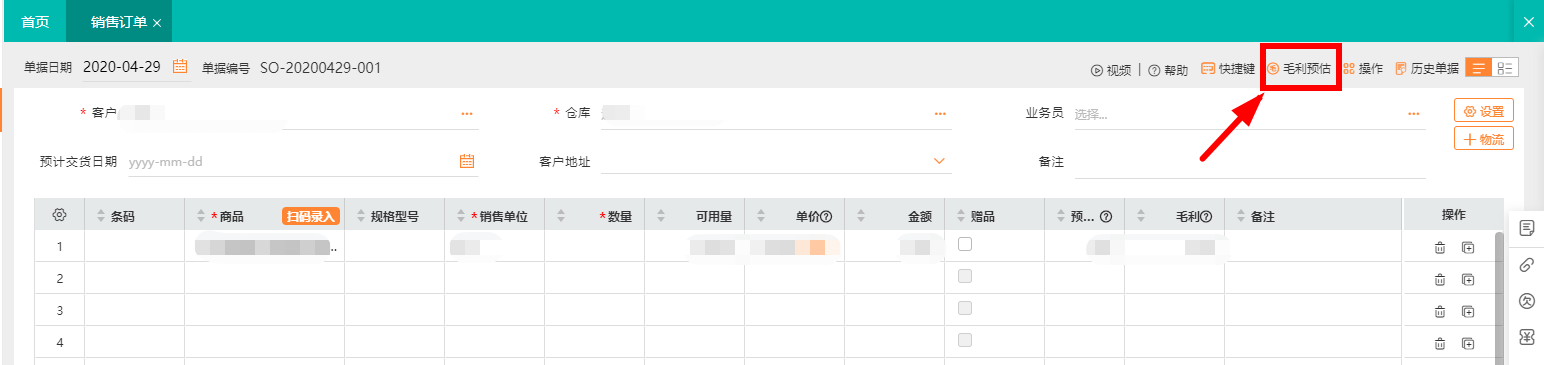Check the 赠品 checkbox in row 1
This screenshot has height=365, width=1544.
point(965,244)
